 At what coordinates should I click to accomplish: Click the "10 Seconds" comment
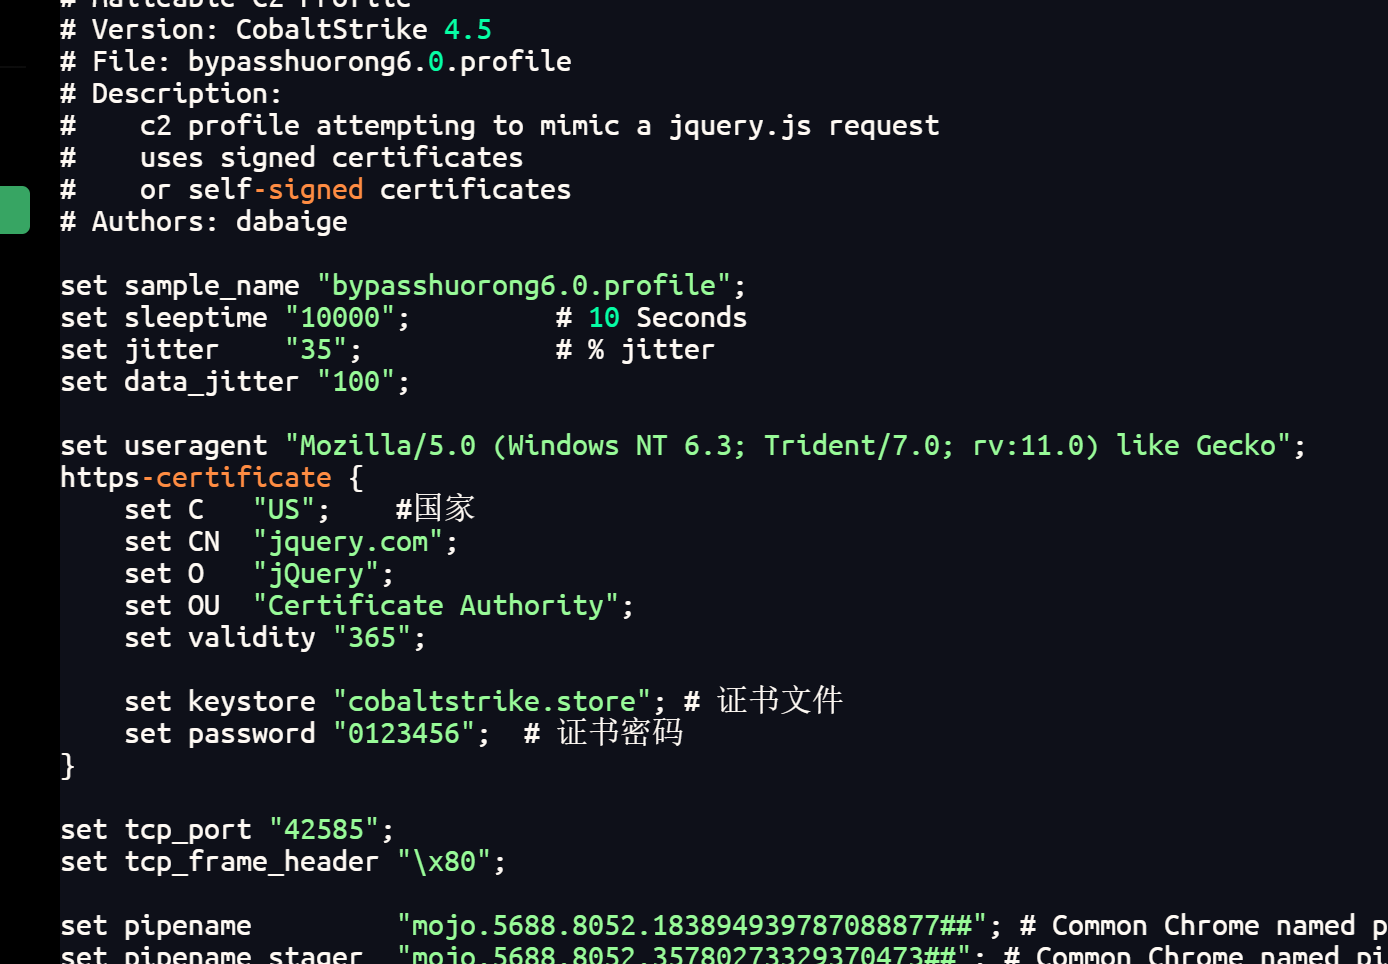click(x=666, y=318)
